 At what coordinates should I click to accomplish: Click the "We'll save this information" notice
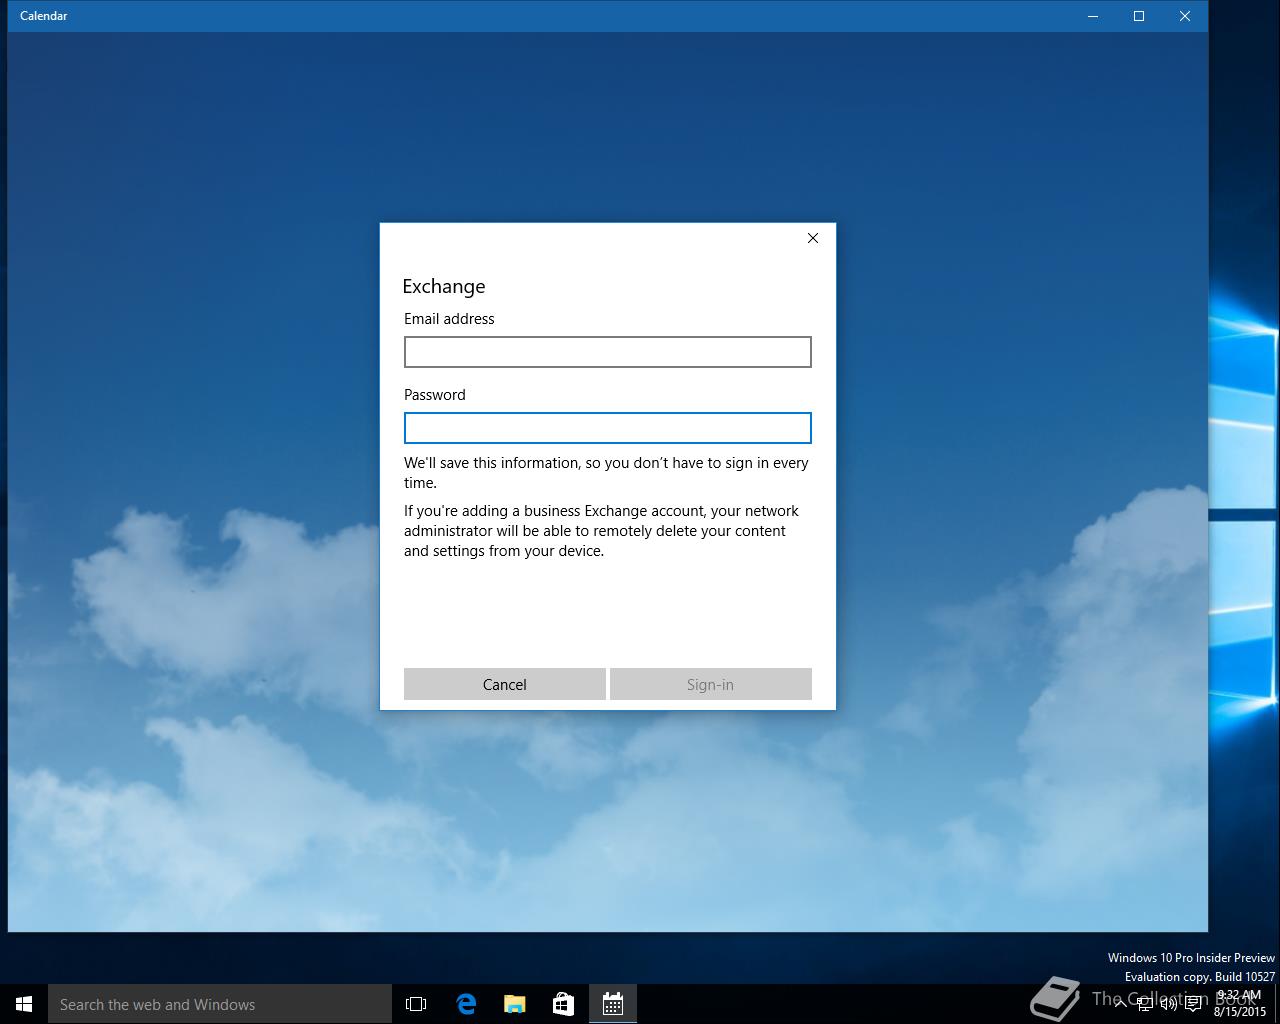click(606, 472)
